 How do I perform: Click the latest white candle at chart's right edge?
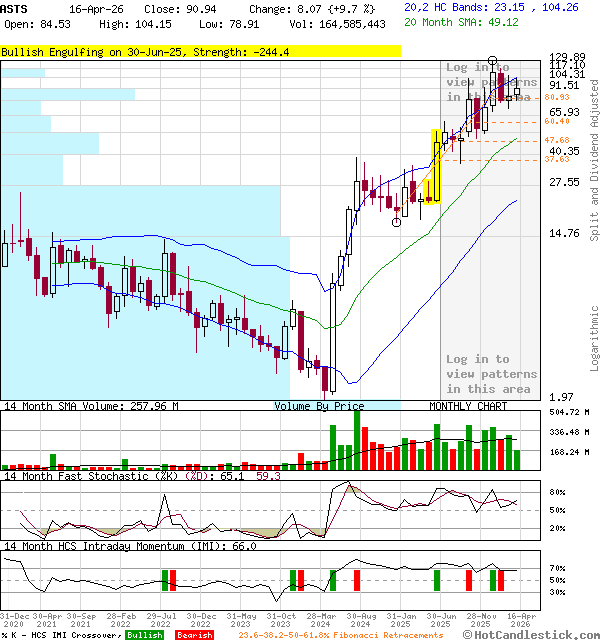tap(517, 92)
